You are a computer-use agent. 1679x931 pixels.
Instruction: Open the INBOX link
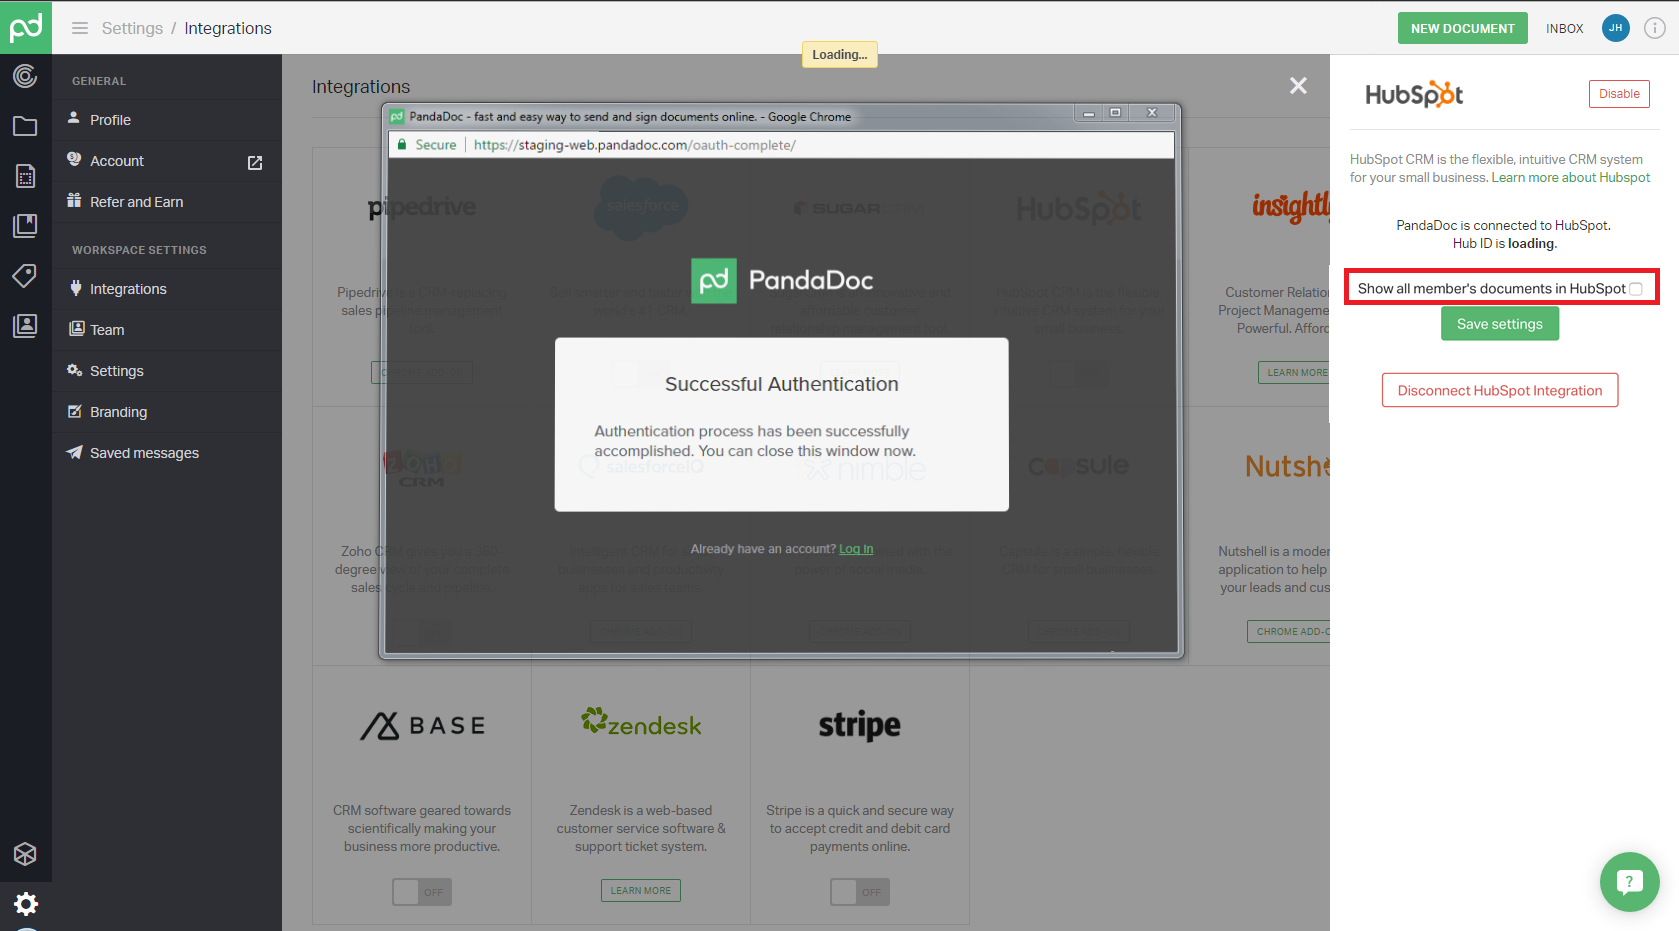tap(1564, 28)
